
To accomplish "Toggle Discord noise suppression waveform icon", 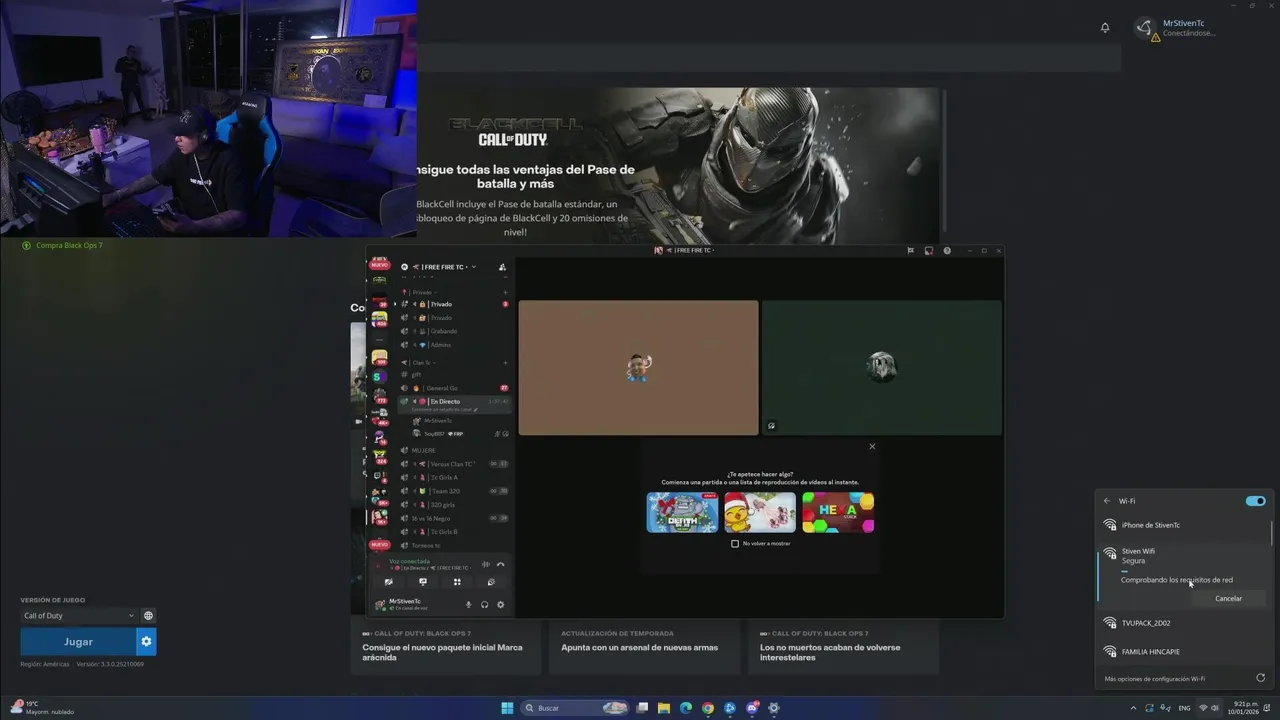I will [x=486, y=565].
